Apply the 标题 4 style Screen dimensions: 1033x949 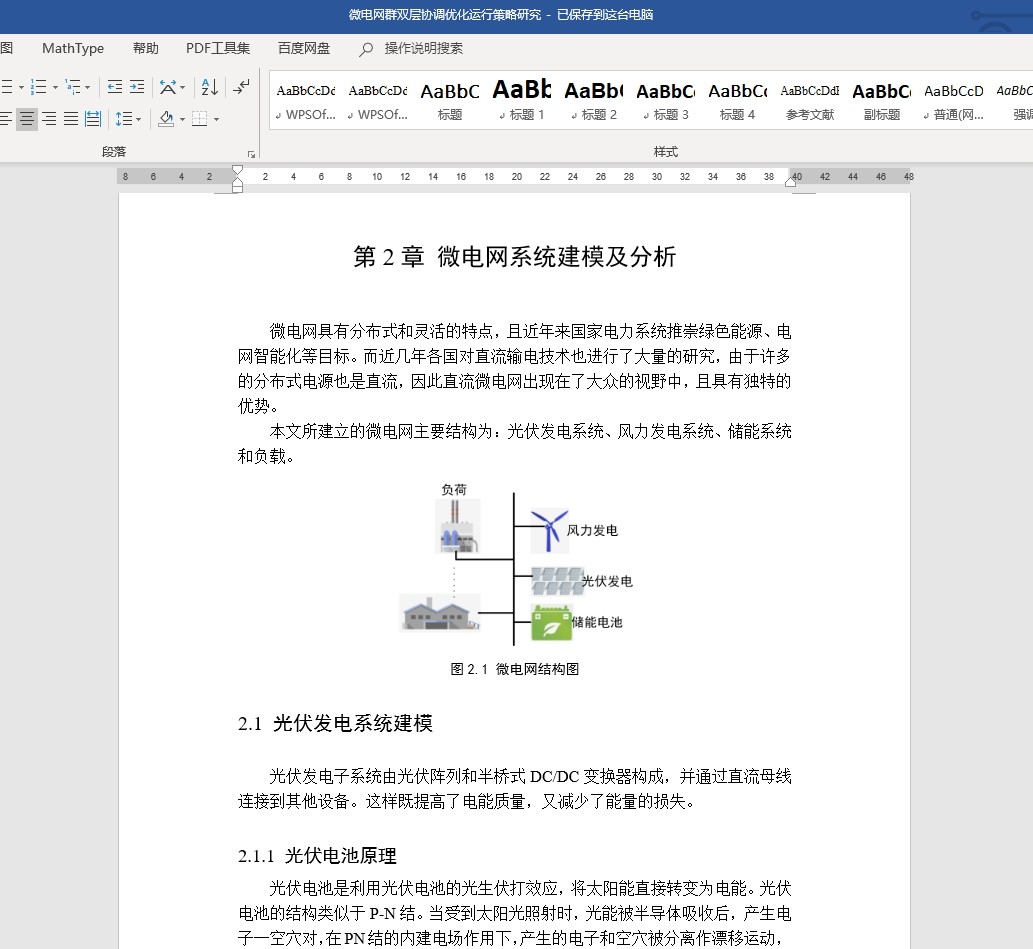pyautogui.click(x=737, y=101)
